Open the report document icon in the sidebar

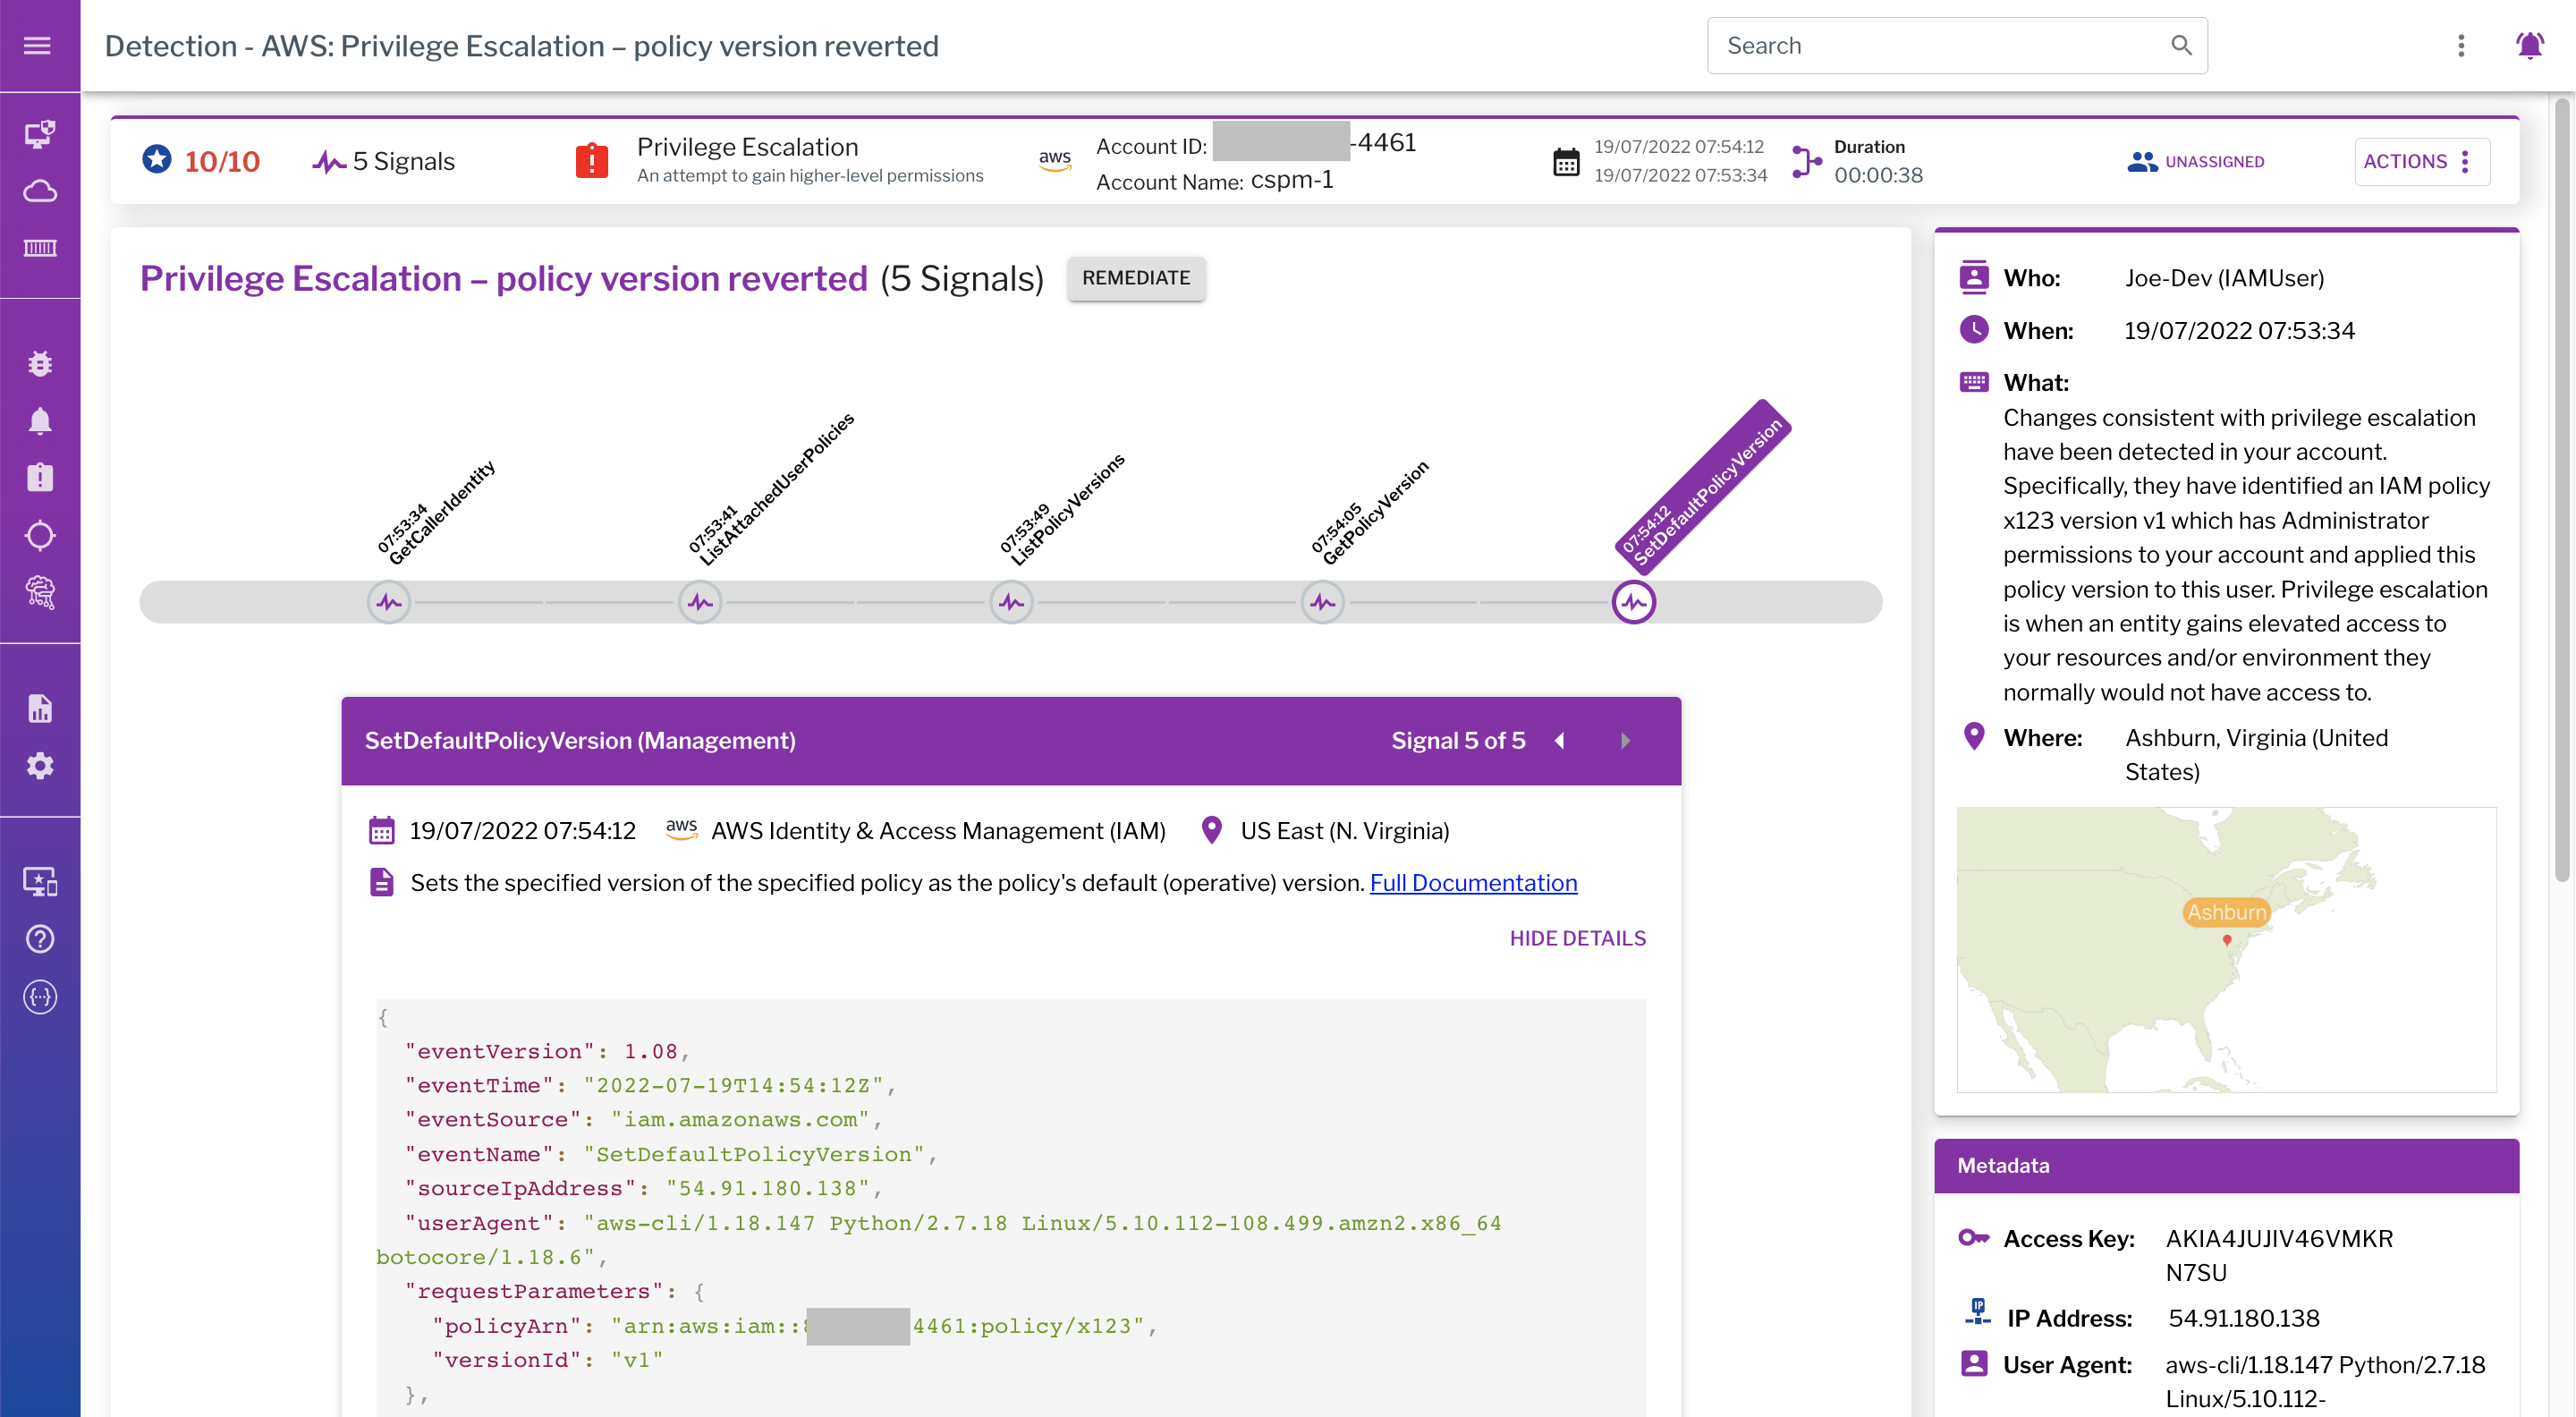click(x=40, y=709)
